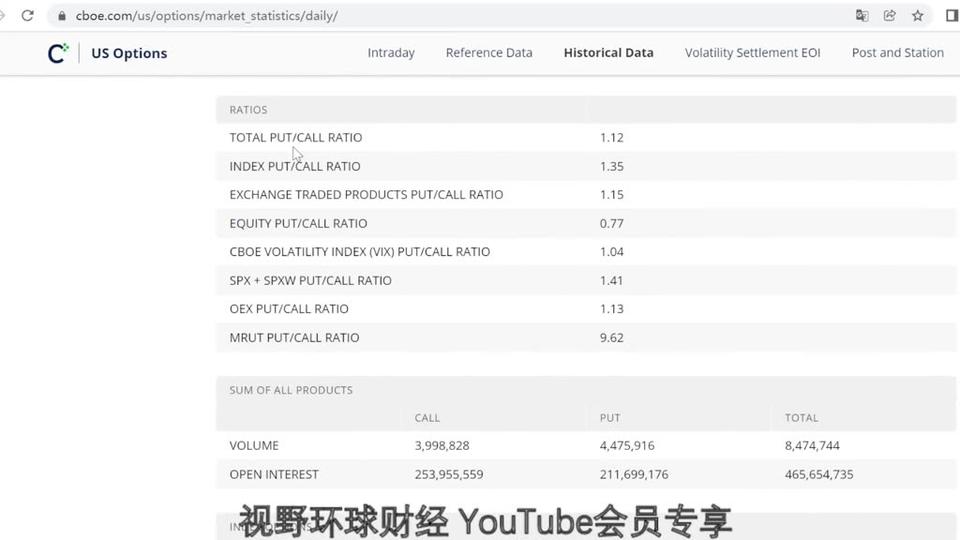
Task: Select the RATIOS table header
Action: tap(248, 110)
